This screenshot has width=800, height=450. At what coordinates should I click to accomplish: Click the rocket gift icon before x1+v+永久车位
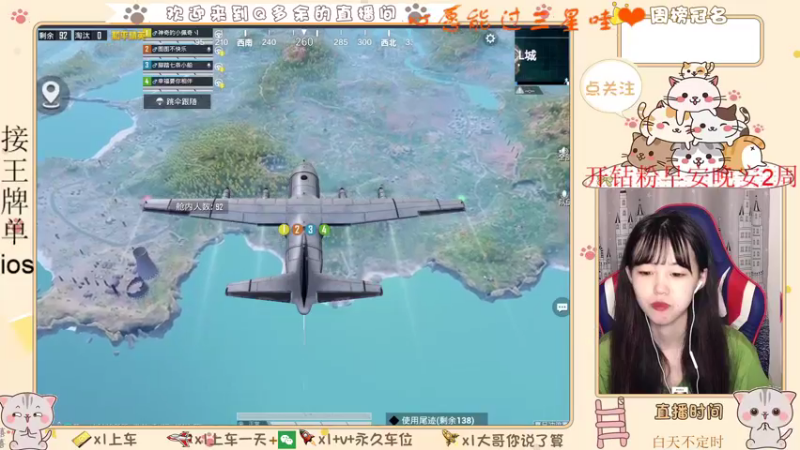coord(307,438)
